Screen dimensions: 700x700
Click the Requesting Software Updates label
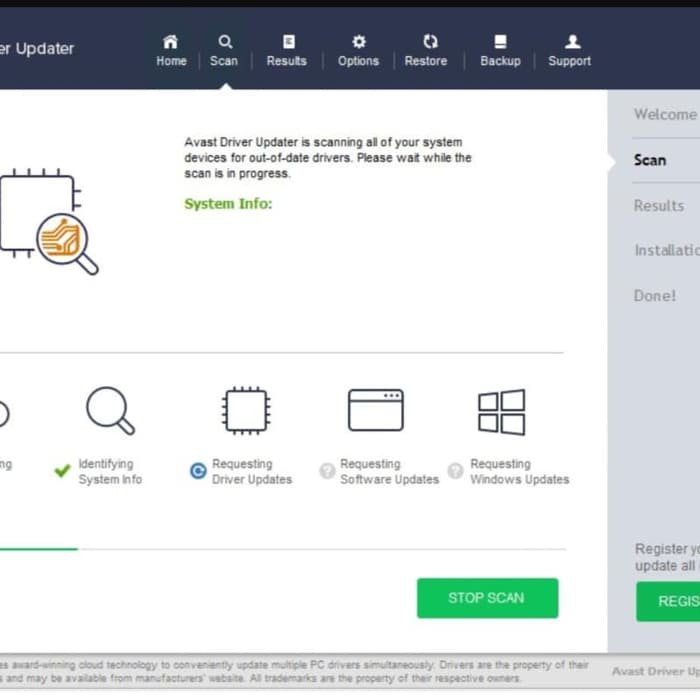pyautogui.click(x=389, y=471)
